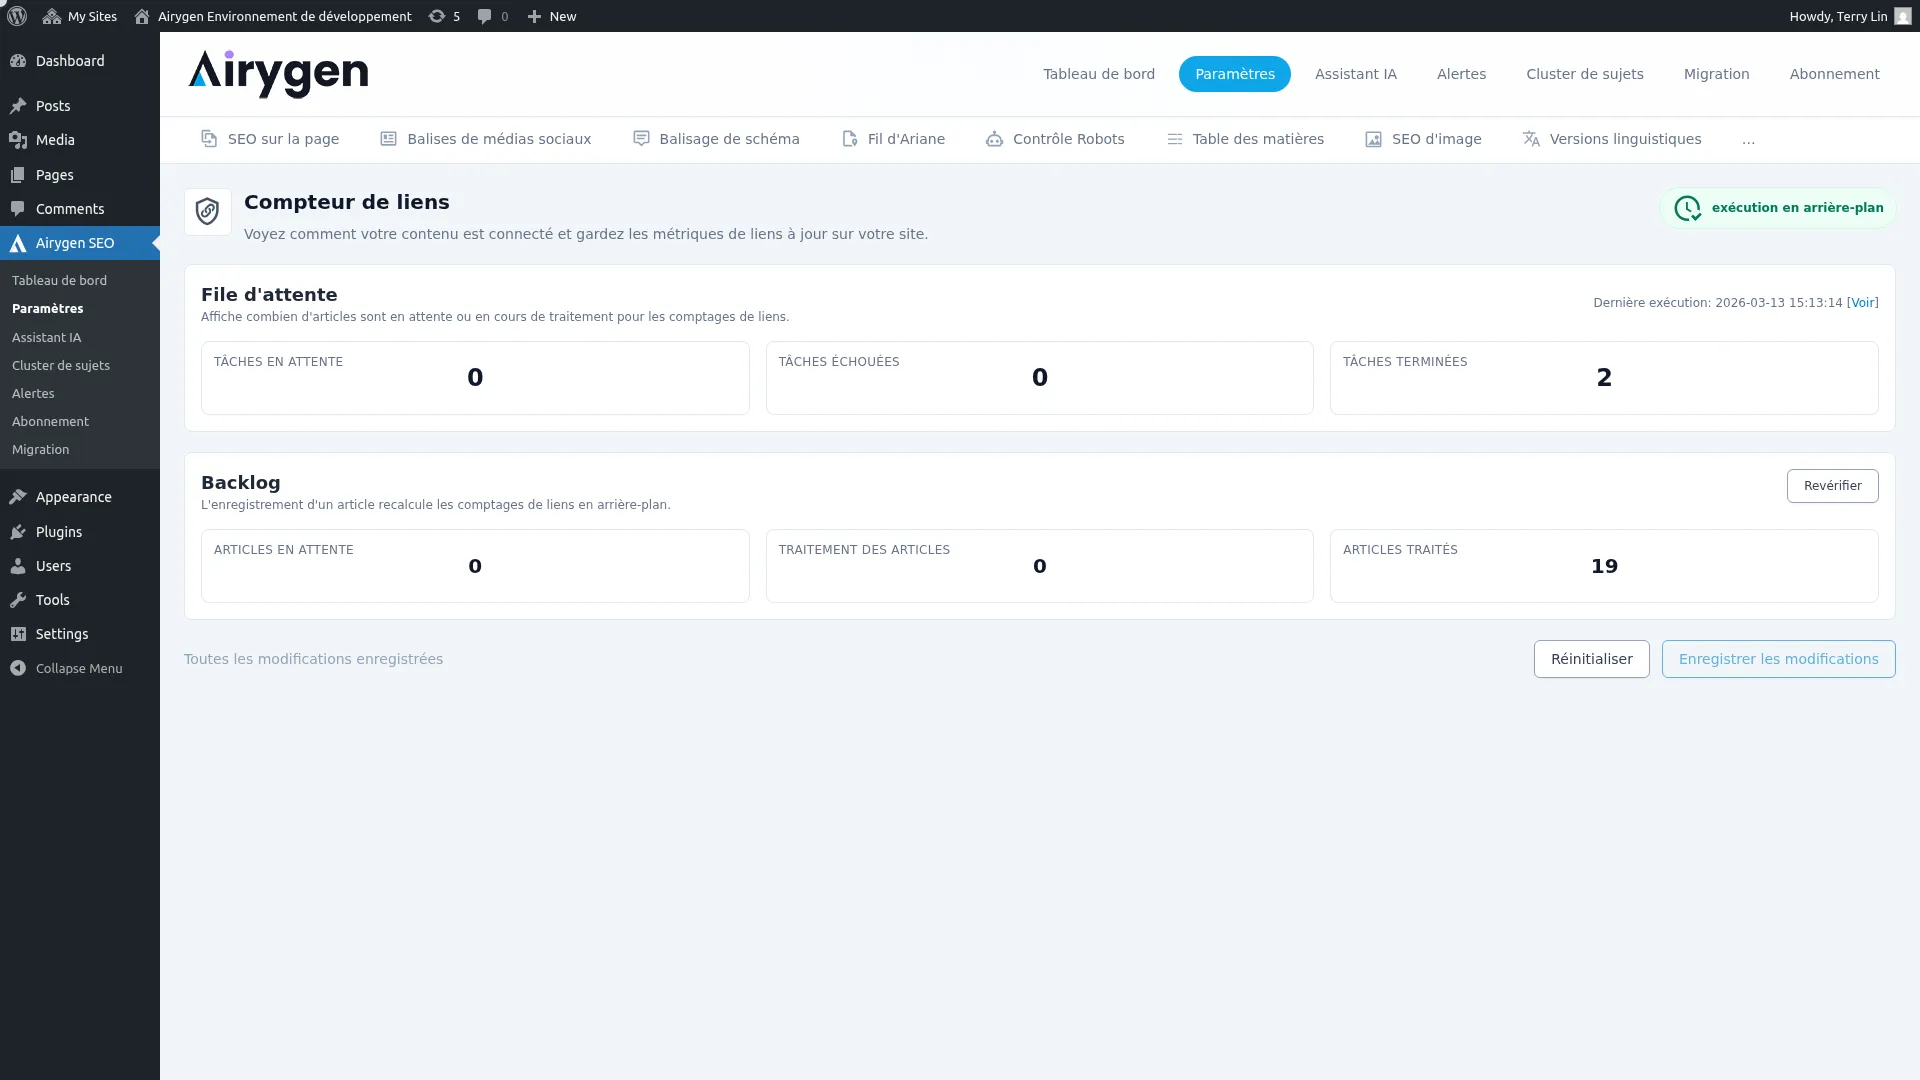Click the Terry Lin avatar
1920x1080 pixels.
pos(1902,16)
